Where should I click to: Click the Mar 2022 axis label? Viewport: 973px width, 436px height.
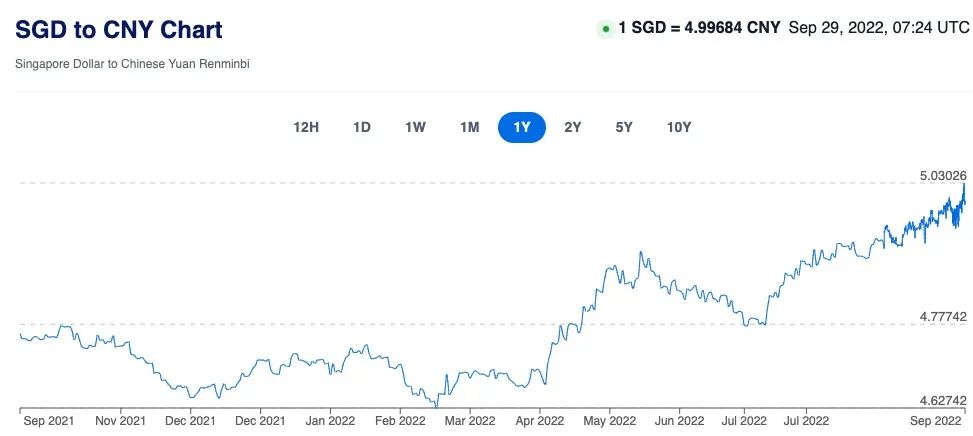click(x=468, y=421)
